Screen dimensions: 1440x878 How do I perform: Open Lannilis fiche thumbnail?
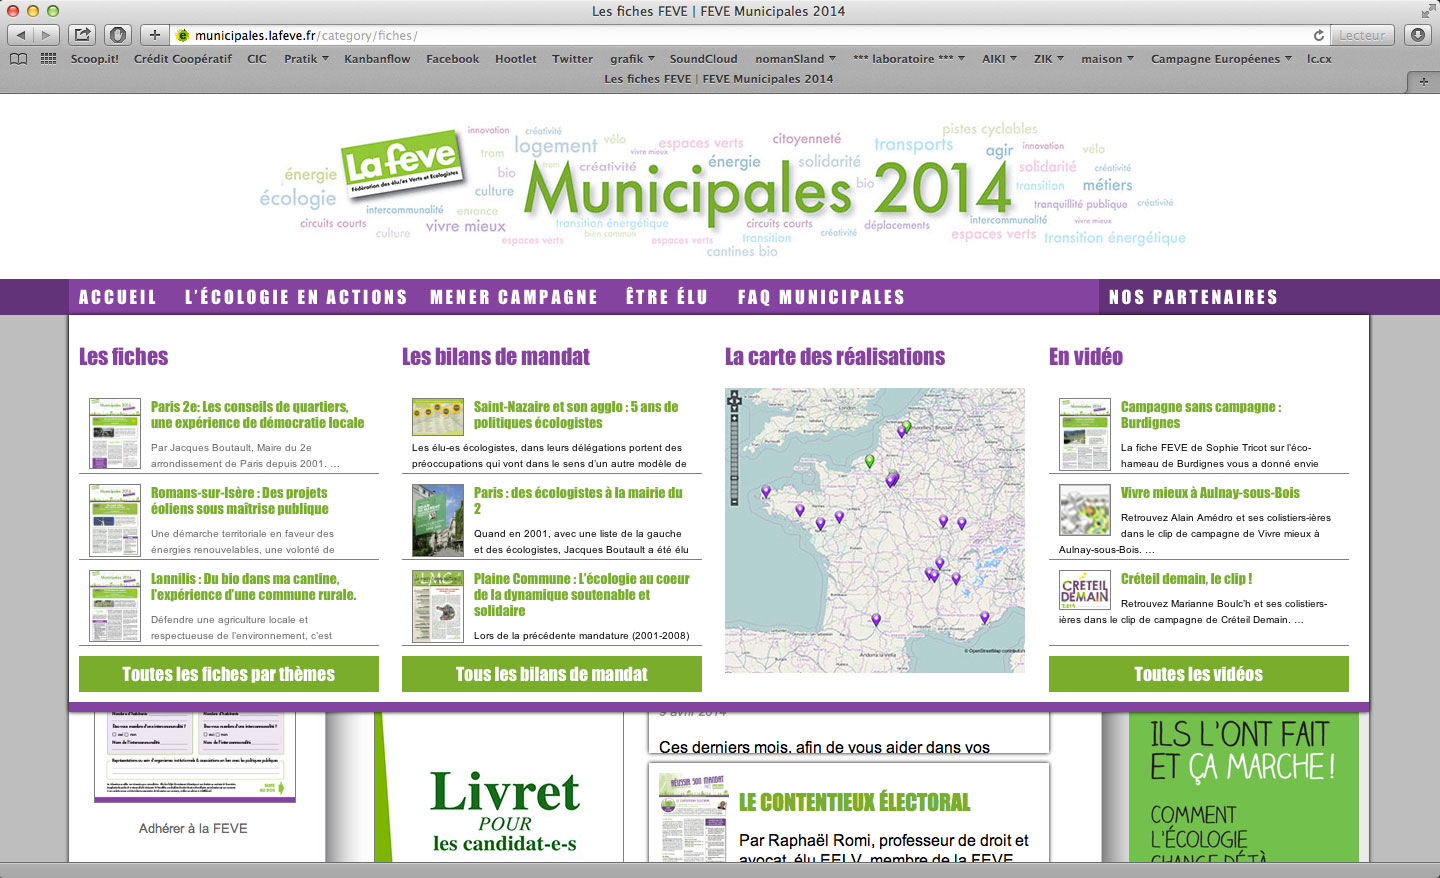coord(114,606)
